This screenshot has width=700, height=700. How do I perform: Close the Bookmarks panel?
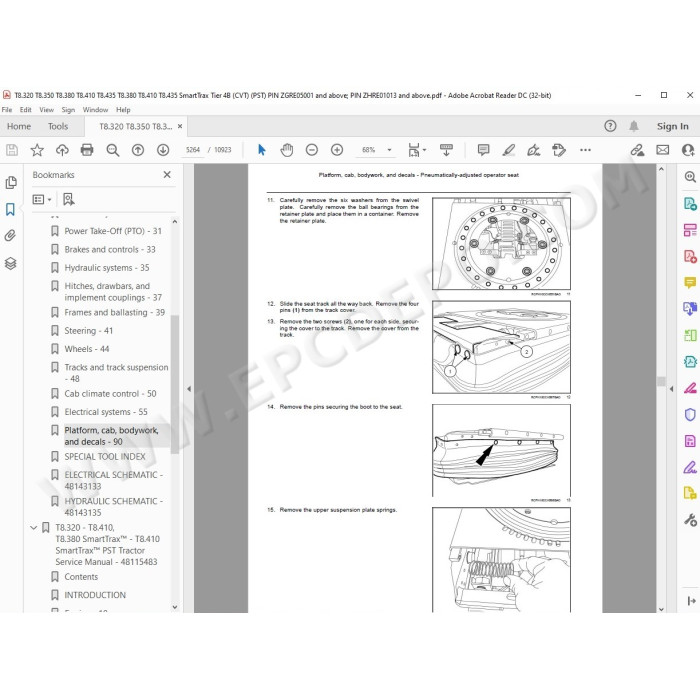tap(167, 175)
